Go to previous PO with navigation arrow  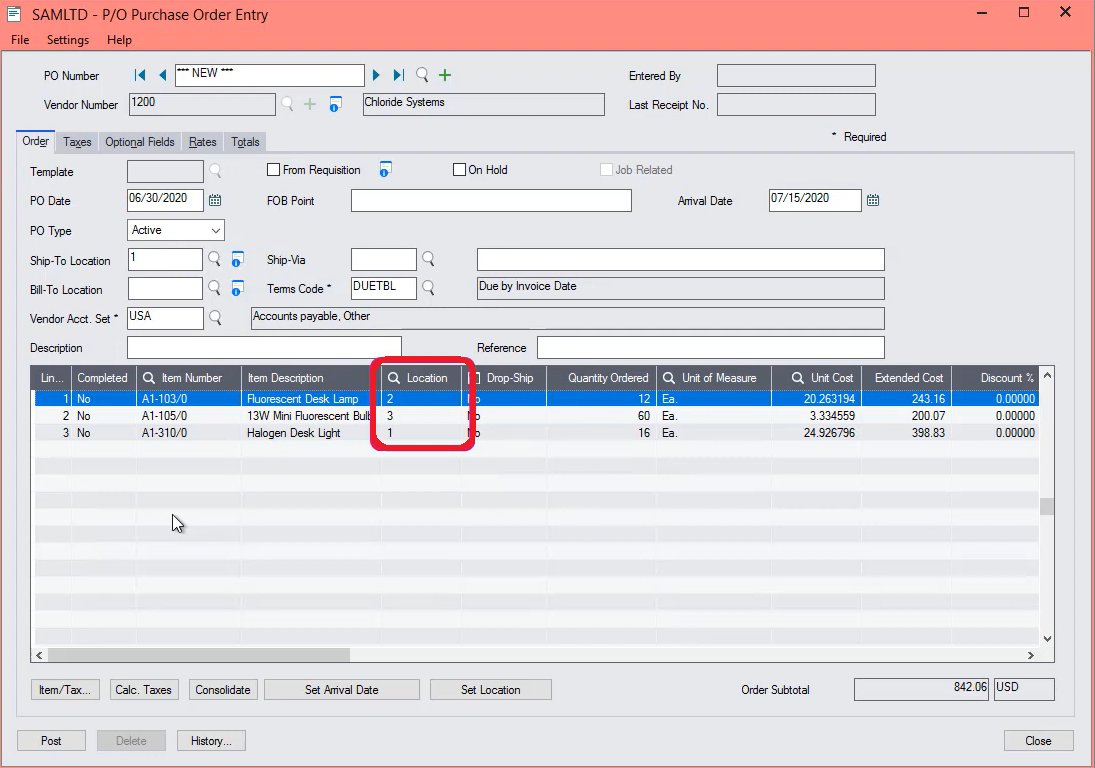(x=162, y=75)
